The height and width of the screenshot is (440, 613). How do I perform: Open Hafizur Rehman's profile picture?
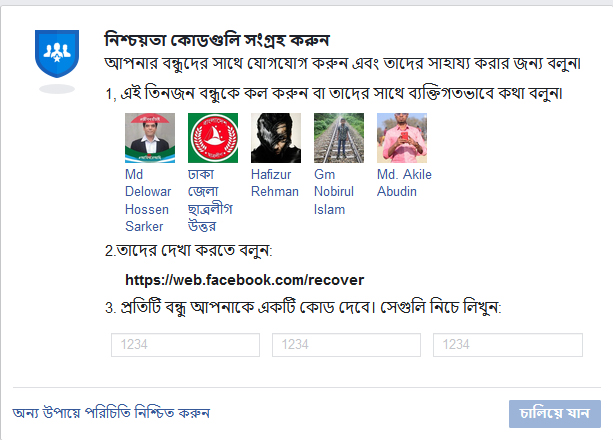(276, 138)
